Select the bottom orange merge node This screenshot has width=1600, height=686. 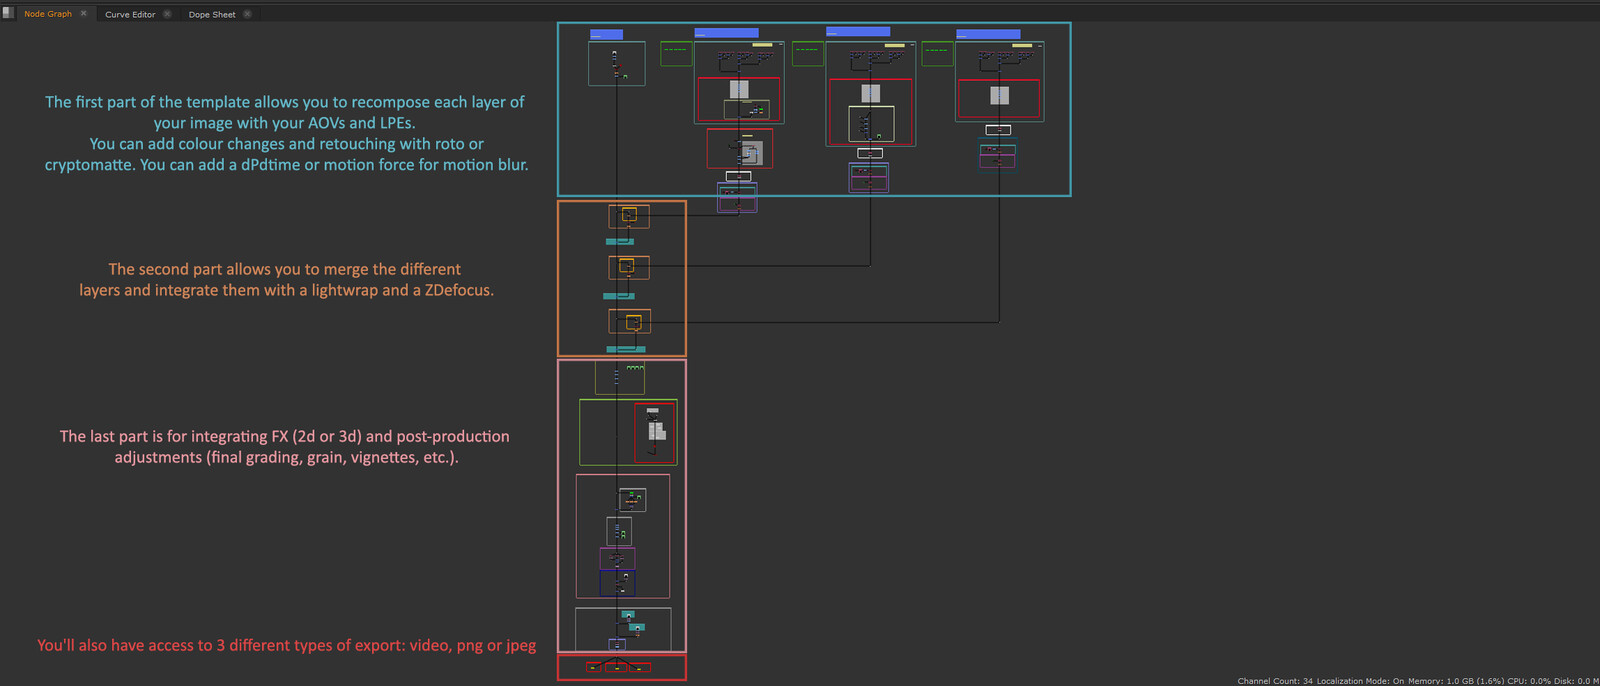(633, 322)
